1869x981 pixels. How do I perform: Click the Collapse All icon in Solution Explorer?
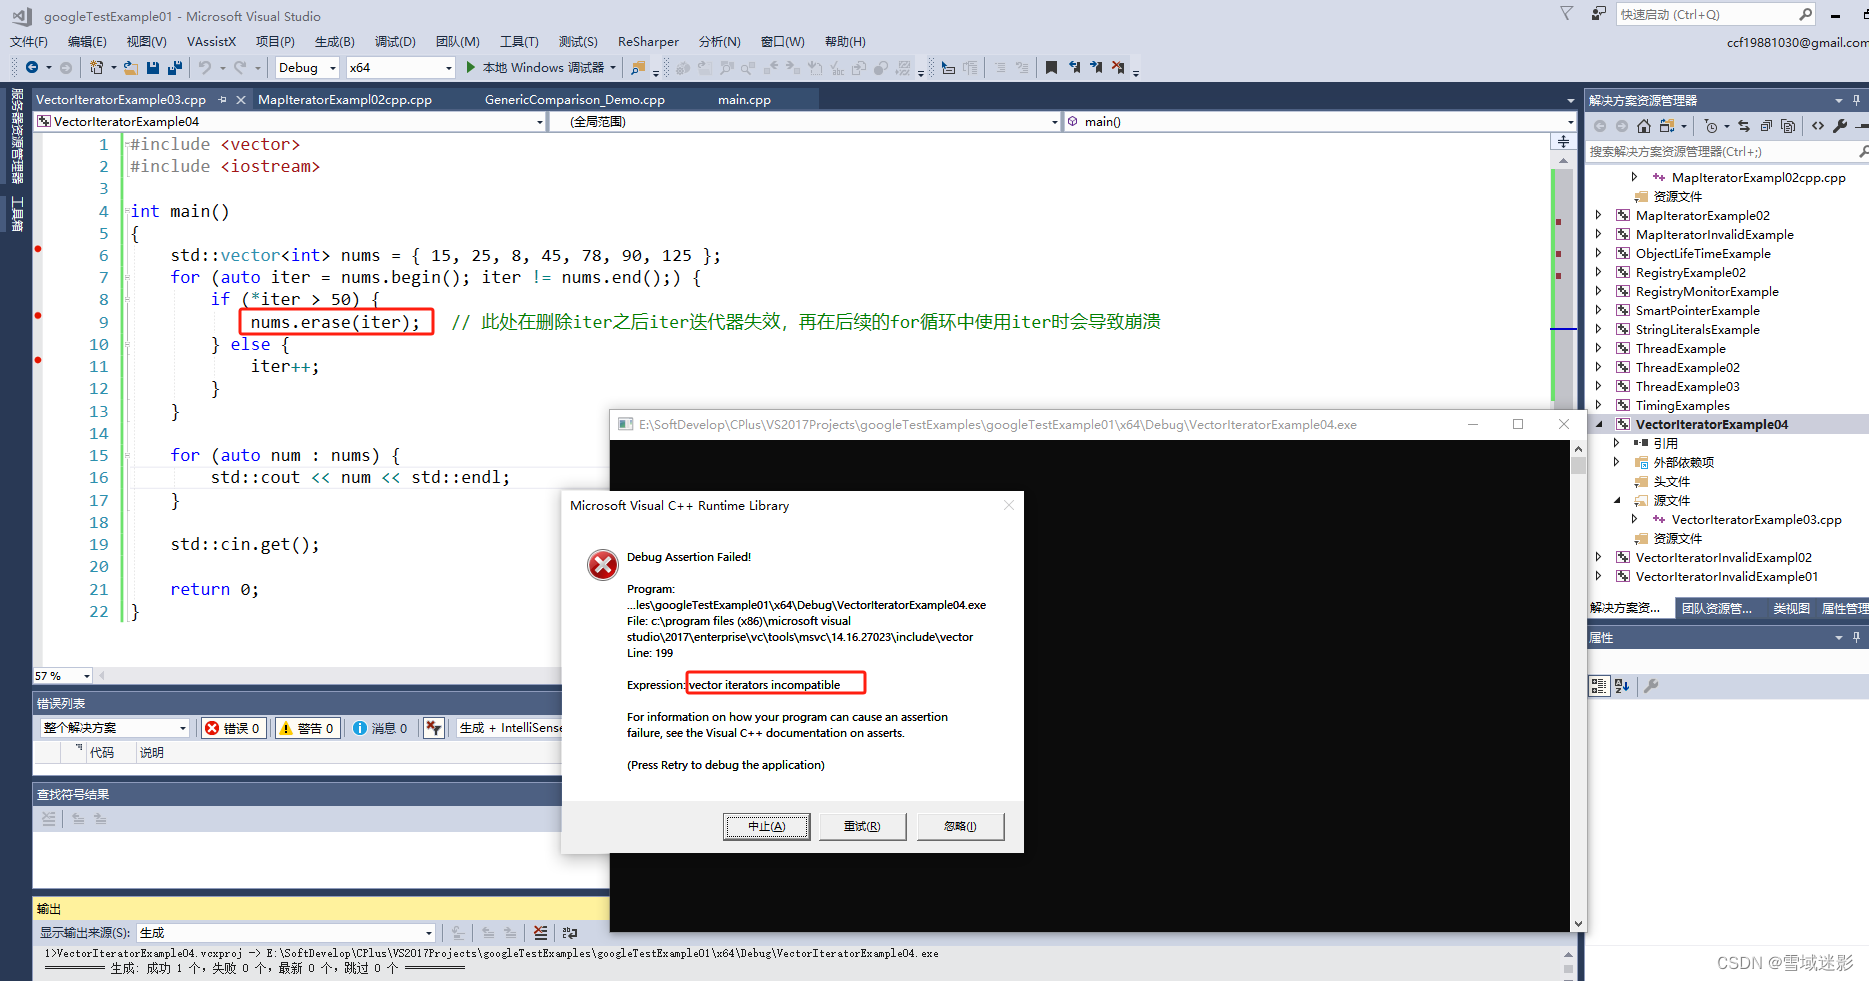point(1766,126)
